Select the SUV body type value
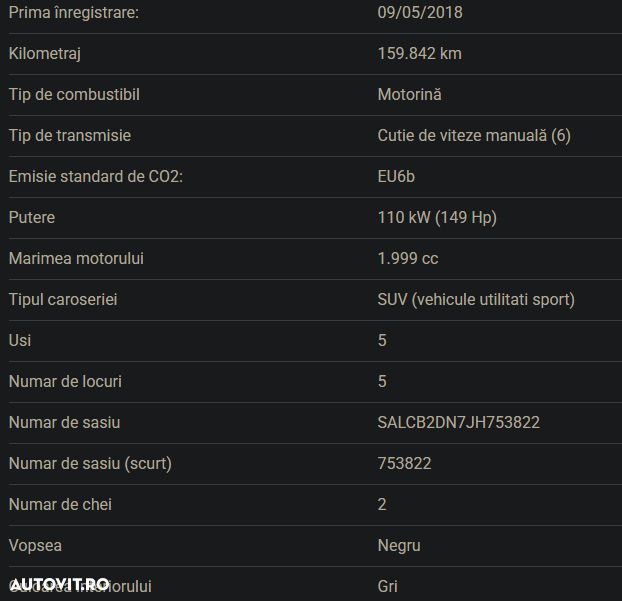 476,299
